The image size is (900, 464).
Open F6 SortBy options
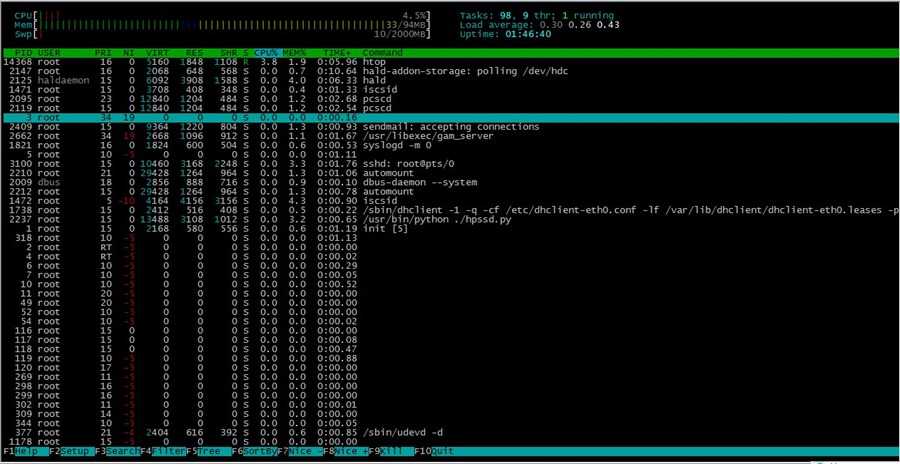pos(254,451)
